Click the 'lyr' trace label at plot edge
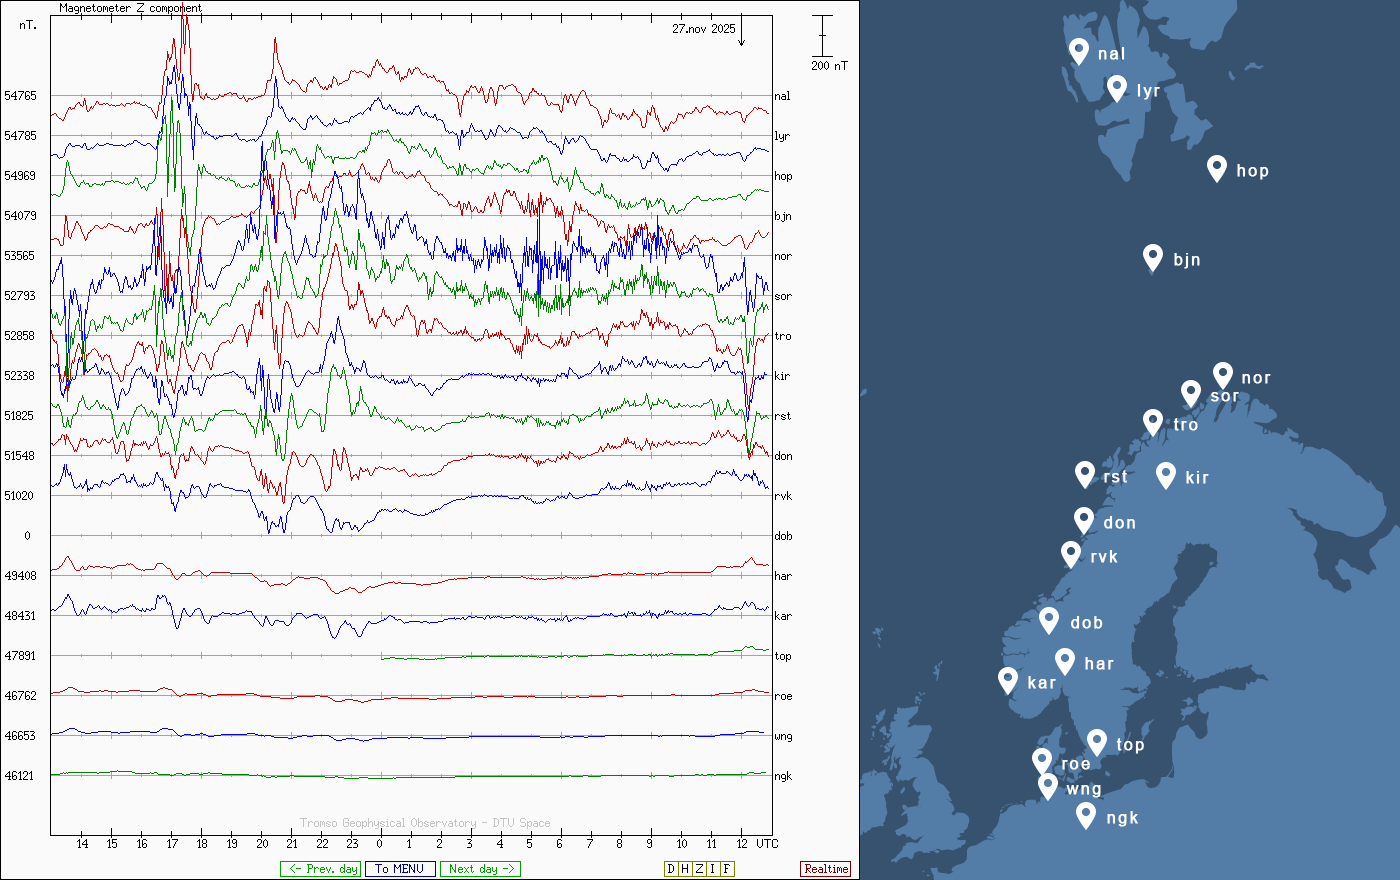The image size is (1400, 880). (x=782, y=136)
